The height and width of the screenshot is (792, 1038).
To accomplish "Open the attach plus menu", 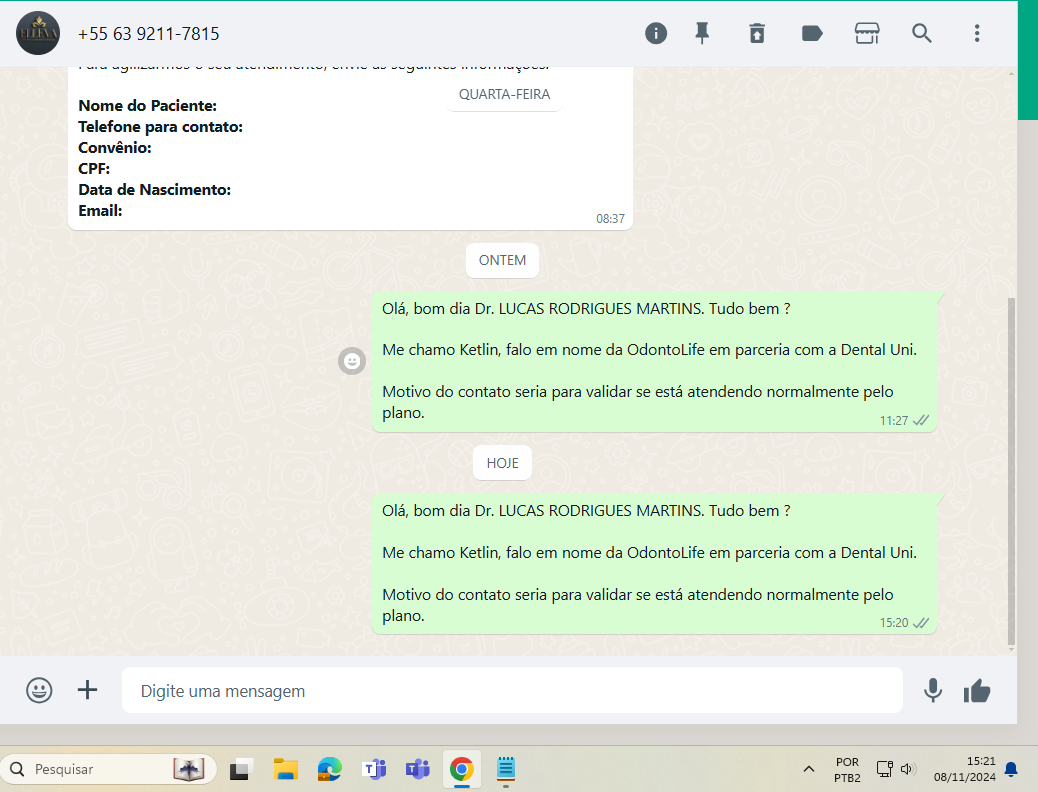I will (87, 690).
